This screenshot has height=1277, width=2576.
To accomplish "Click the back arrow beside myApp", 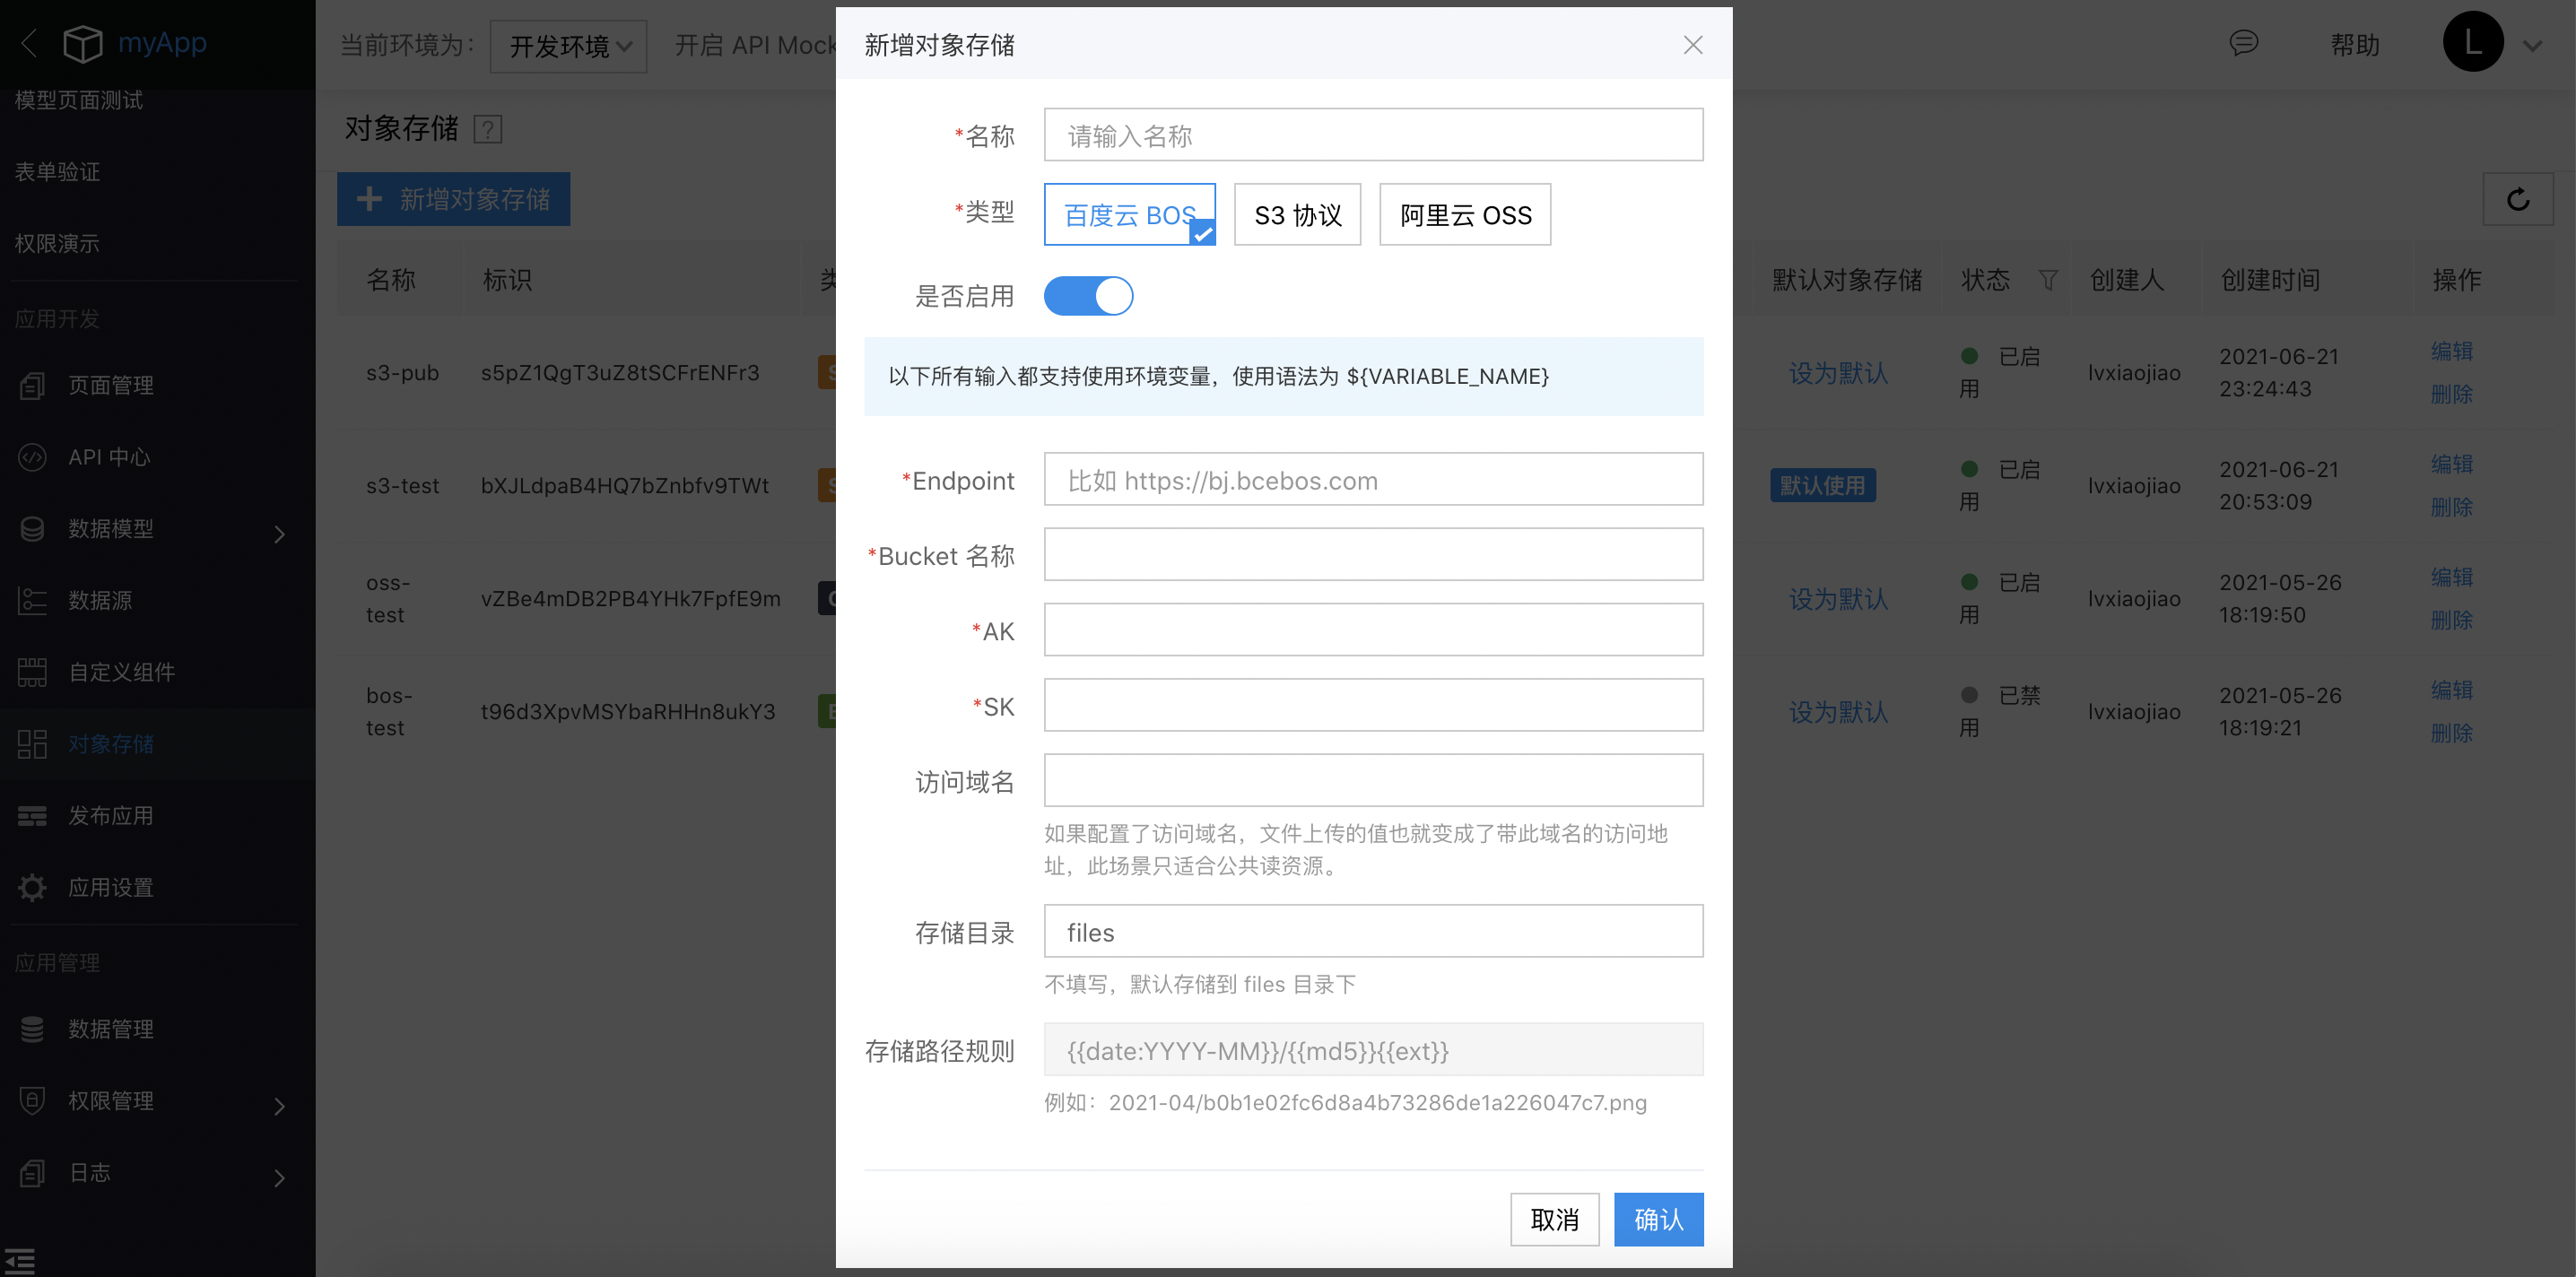I will (30, 44).
